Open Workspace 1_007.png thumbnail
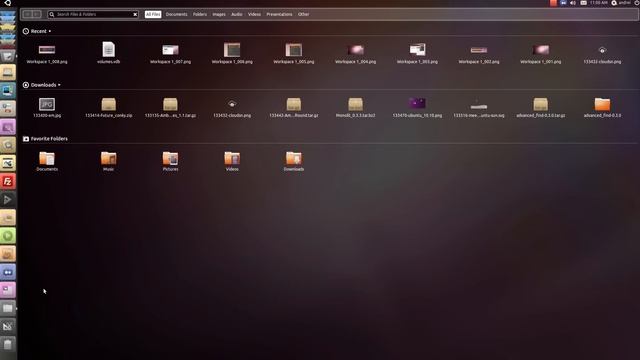Screen dimensions: 640x360 [170, 50]
